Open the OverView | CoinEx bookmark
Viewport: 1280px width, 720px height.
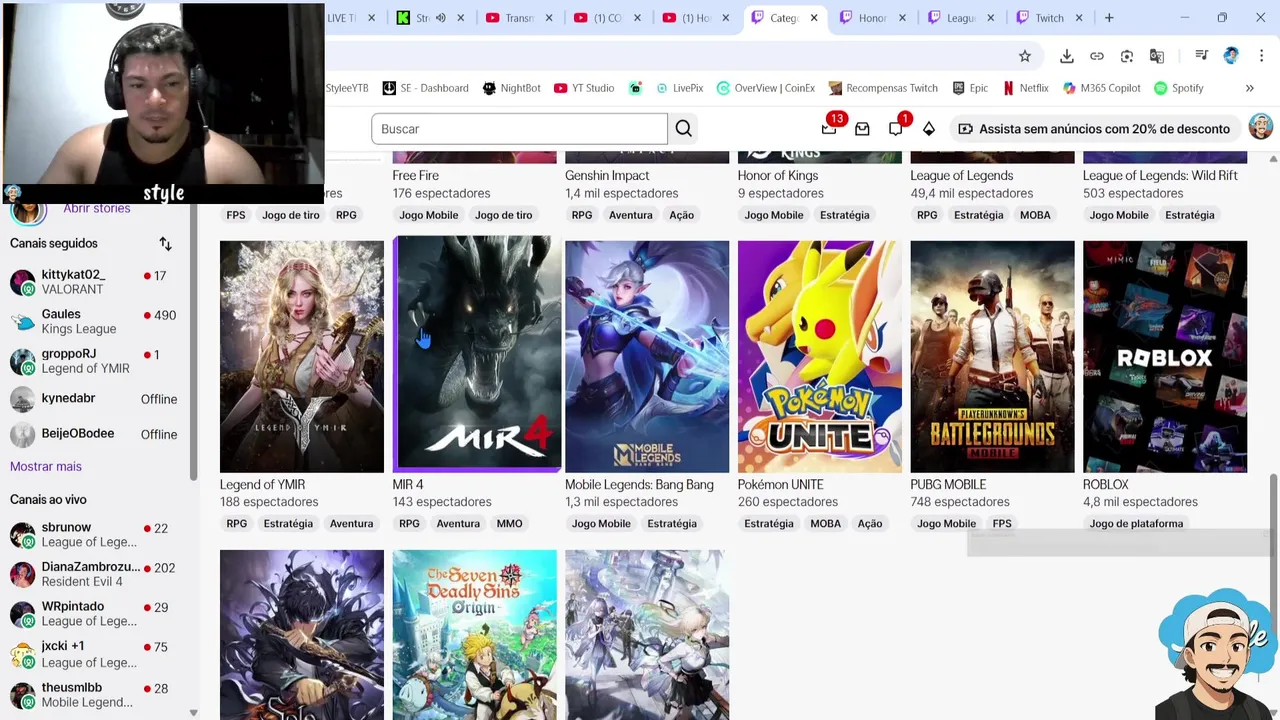point(766,88)
